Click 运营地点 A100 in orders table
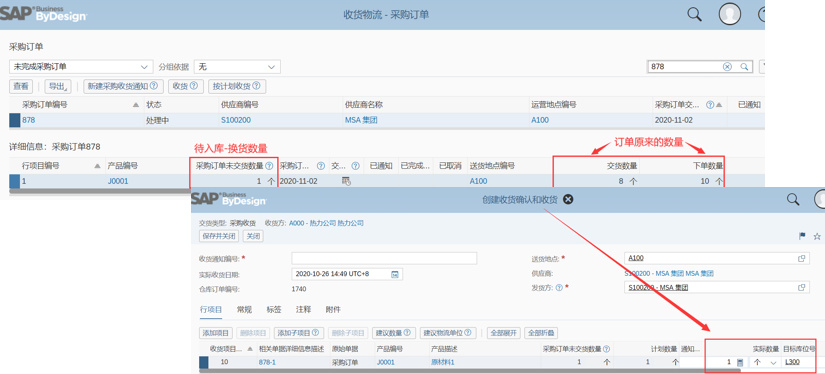 click(540, 120)
